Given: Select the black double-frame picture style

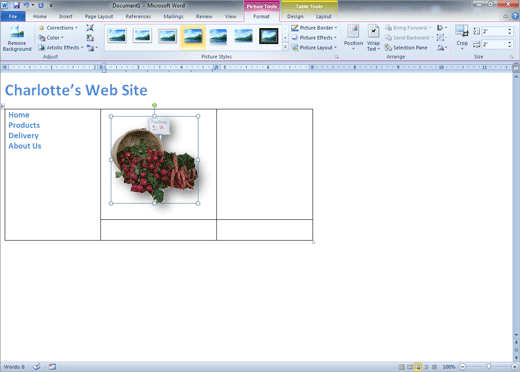Looking at the screenshot, I should pos(269,36).
